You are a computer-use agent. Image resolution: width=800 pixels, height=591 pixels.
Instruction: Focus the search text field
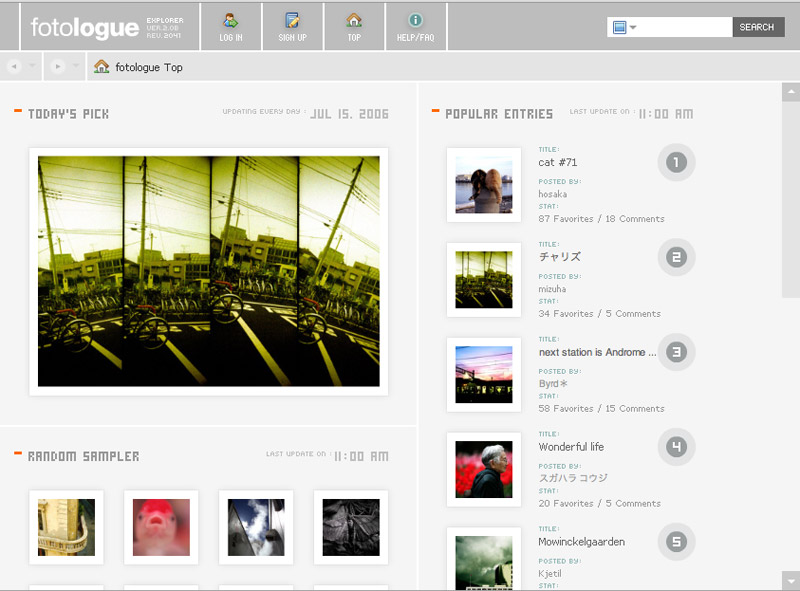pyautogui.click(x=685, y=27)
